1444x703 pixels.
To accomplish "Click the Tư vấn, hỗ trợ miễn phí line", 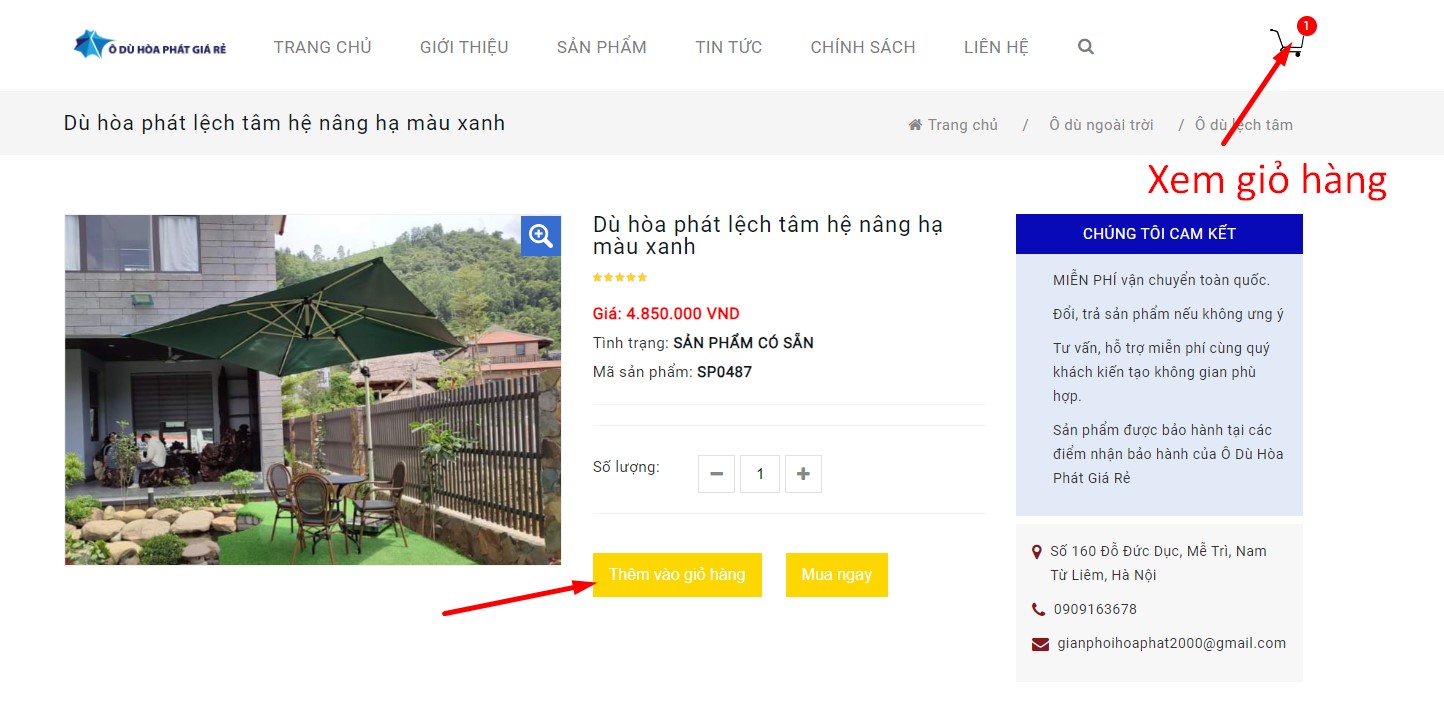I will (1161, 372).
